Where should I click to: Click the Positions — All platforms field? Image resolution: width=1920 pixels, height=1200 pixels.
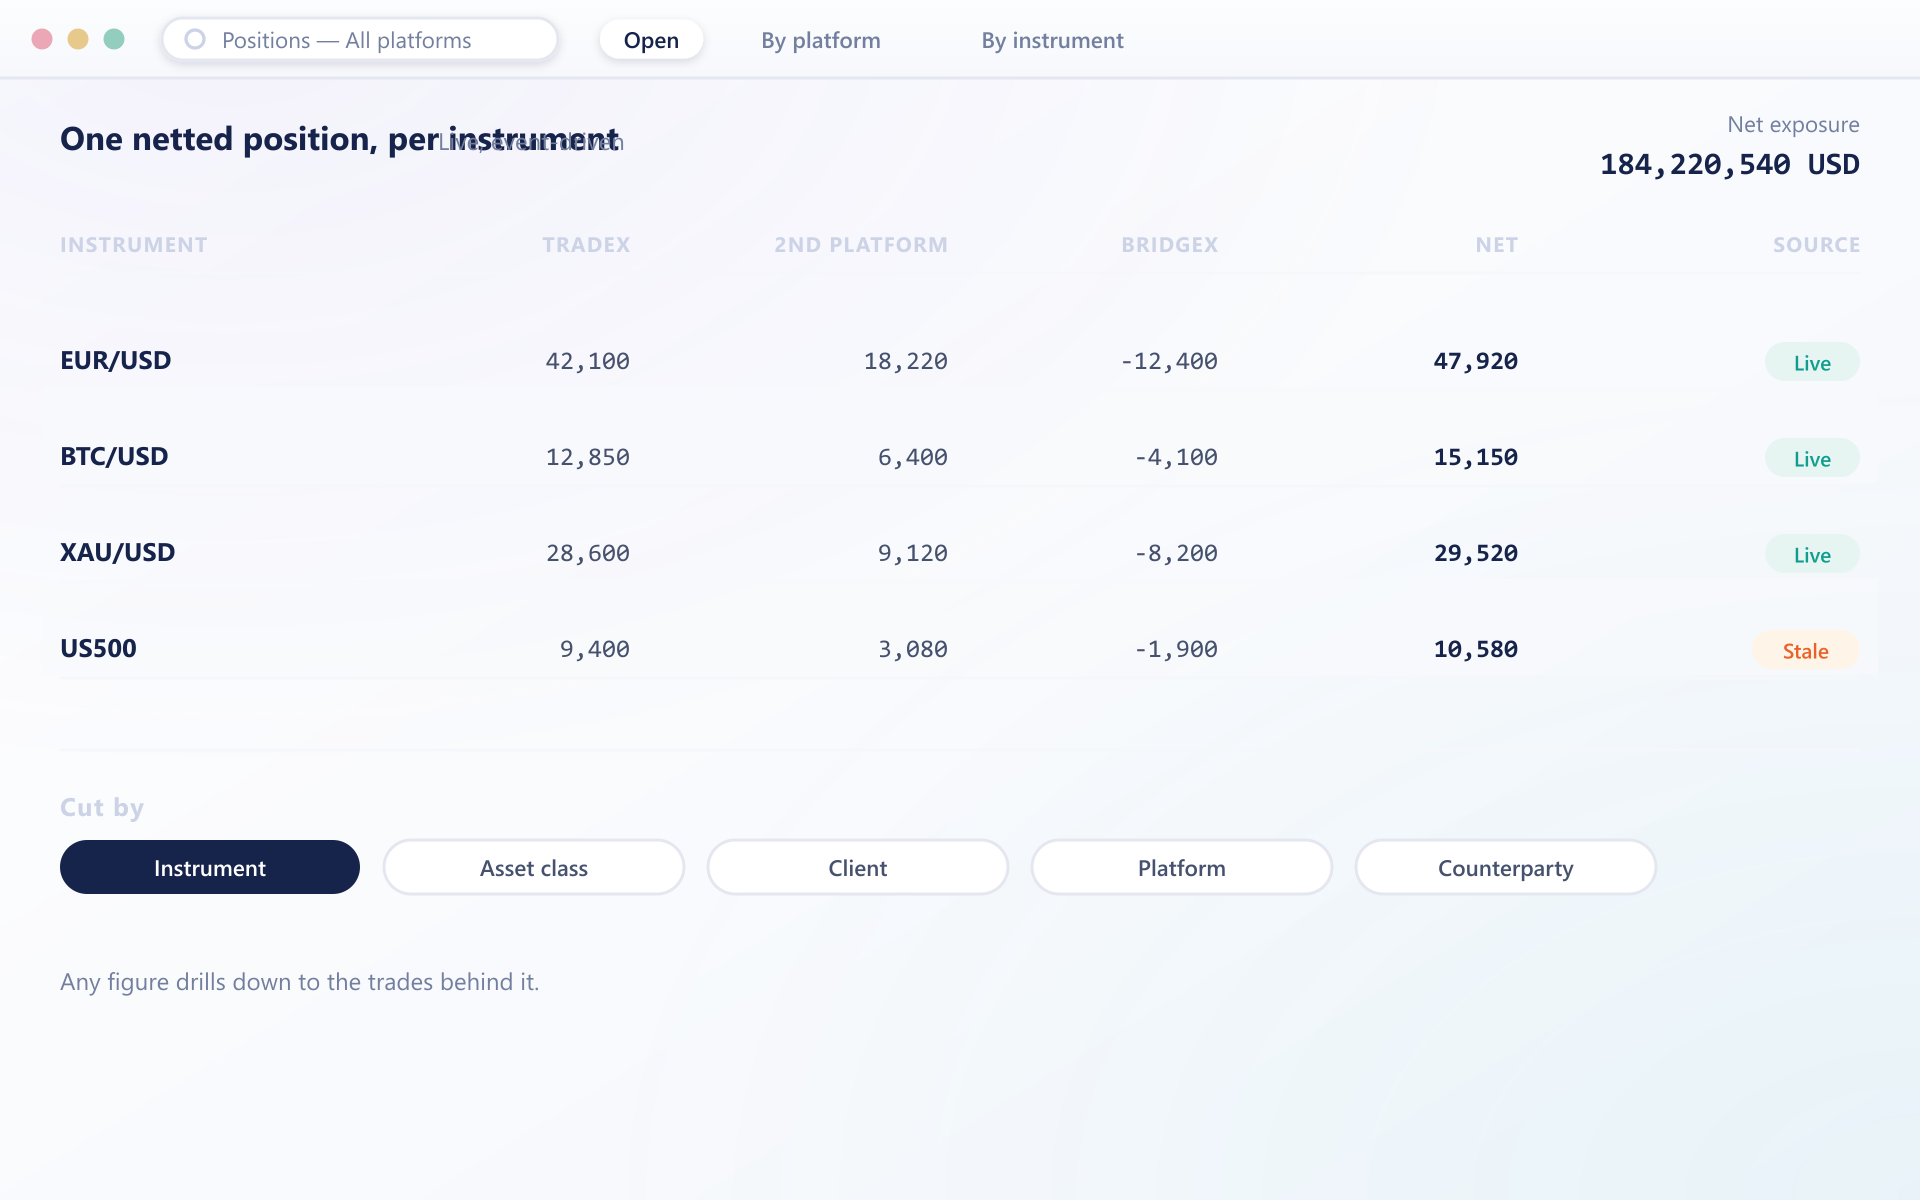[x=360, y=40]
